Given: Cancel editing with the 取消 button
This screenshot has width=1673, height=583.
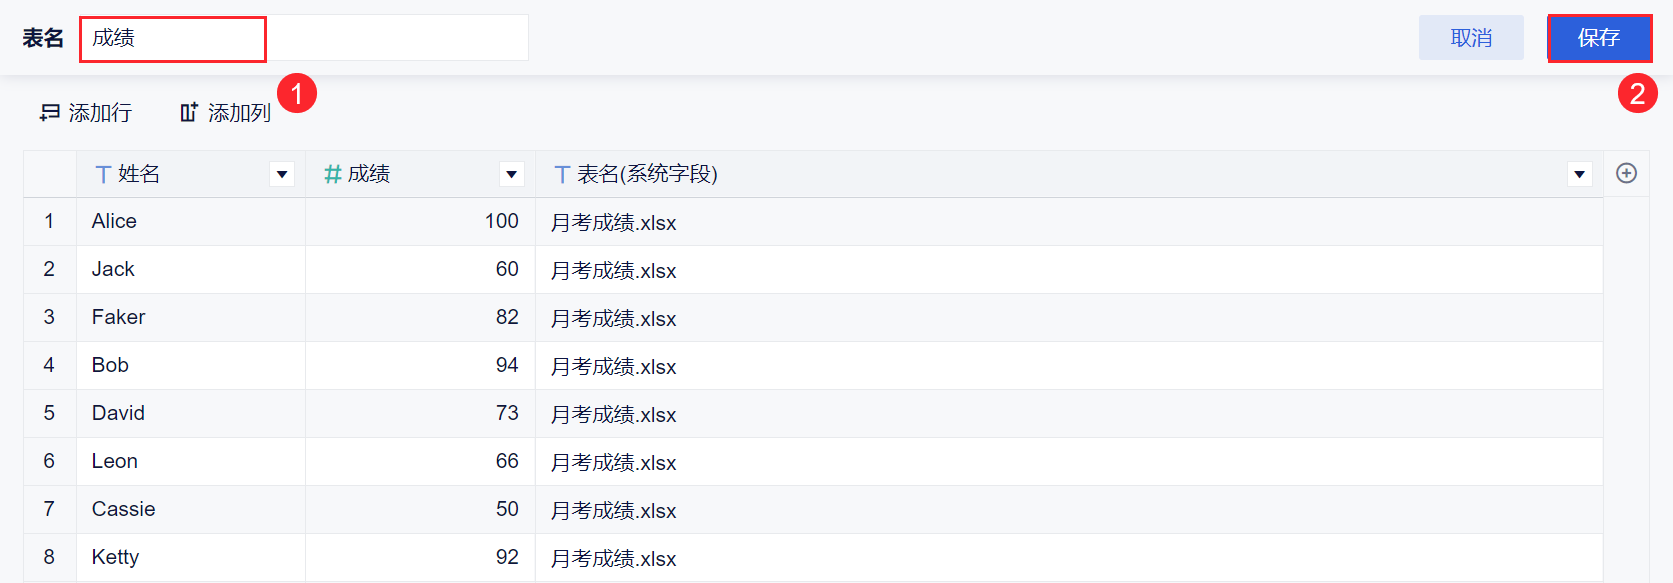Looking at the screenshot, I should 1471,38.
